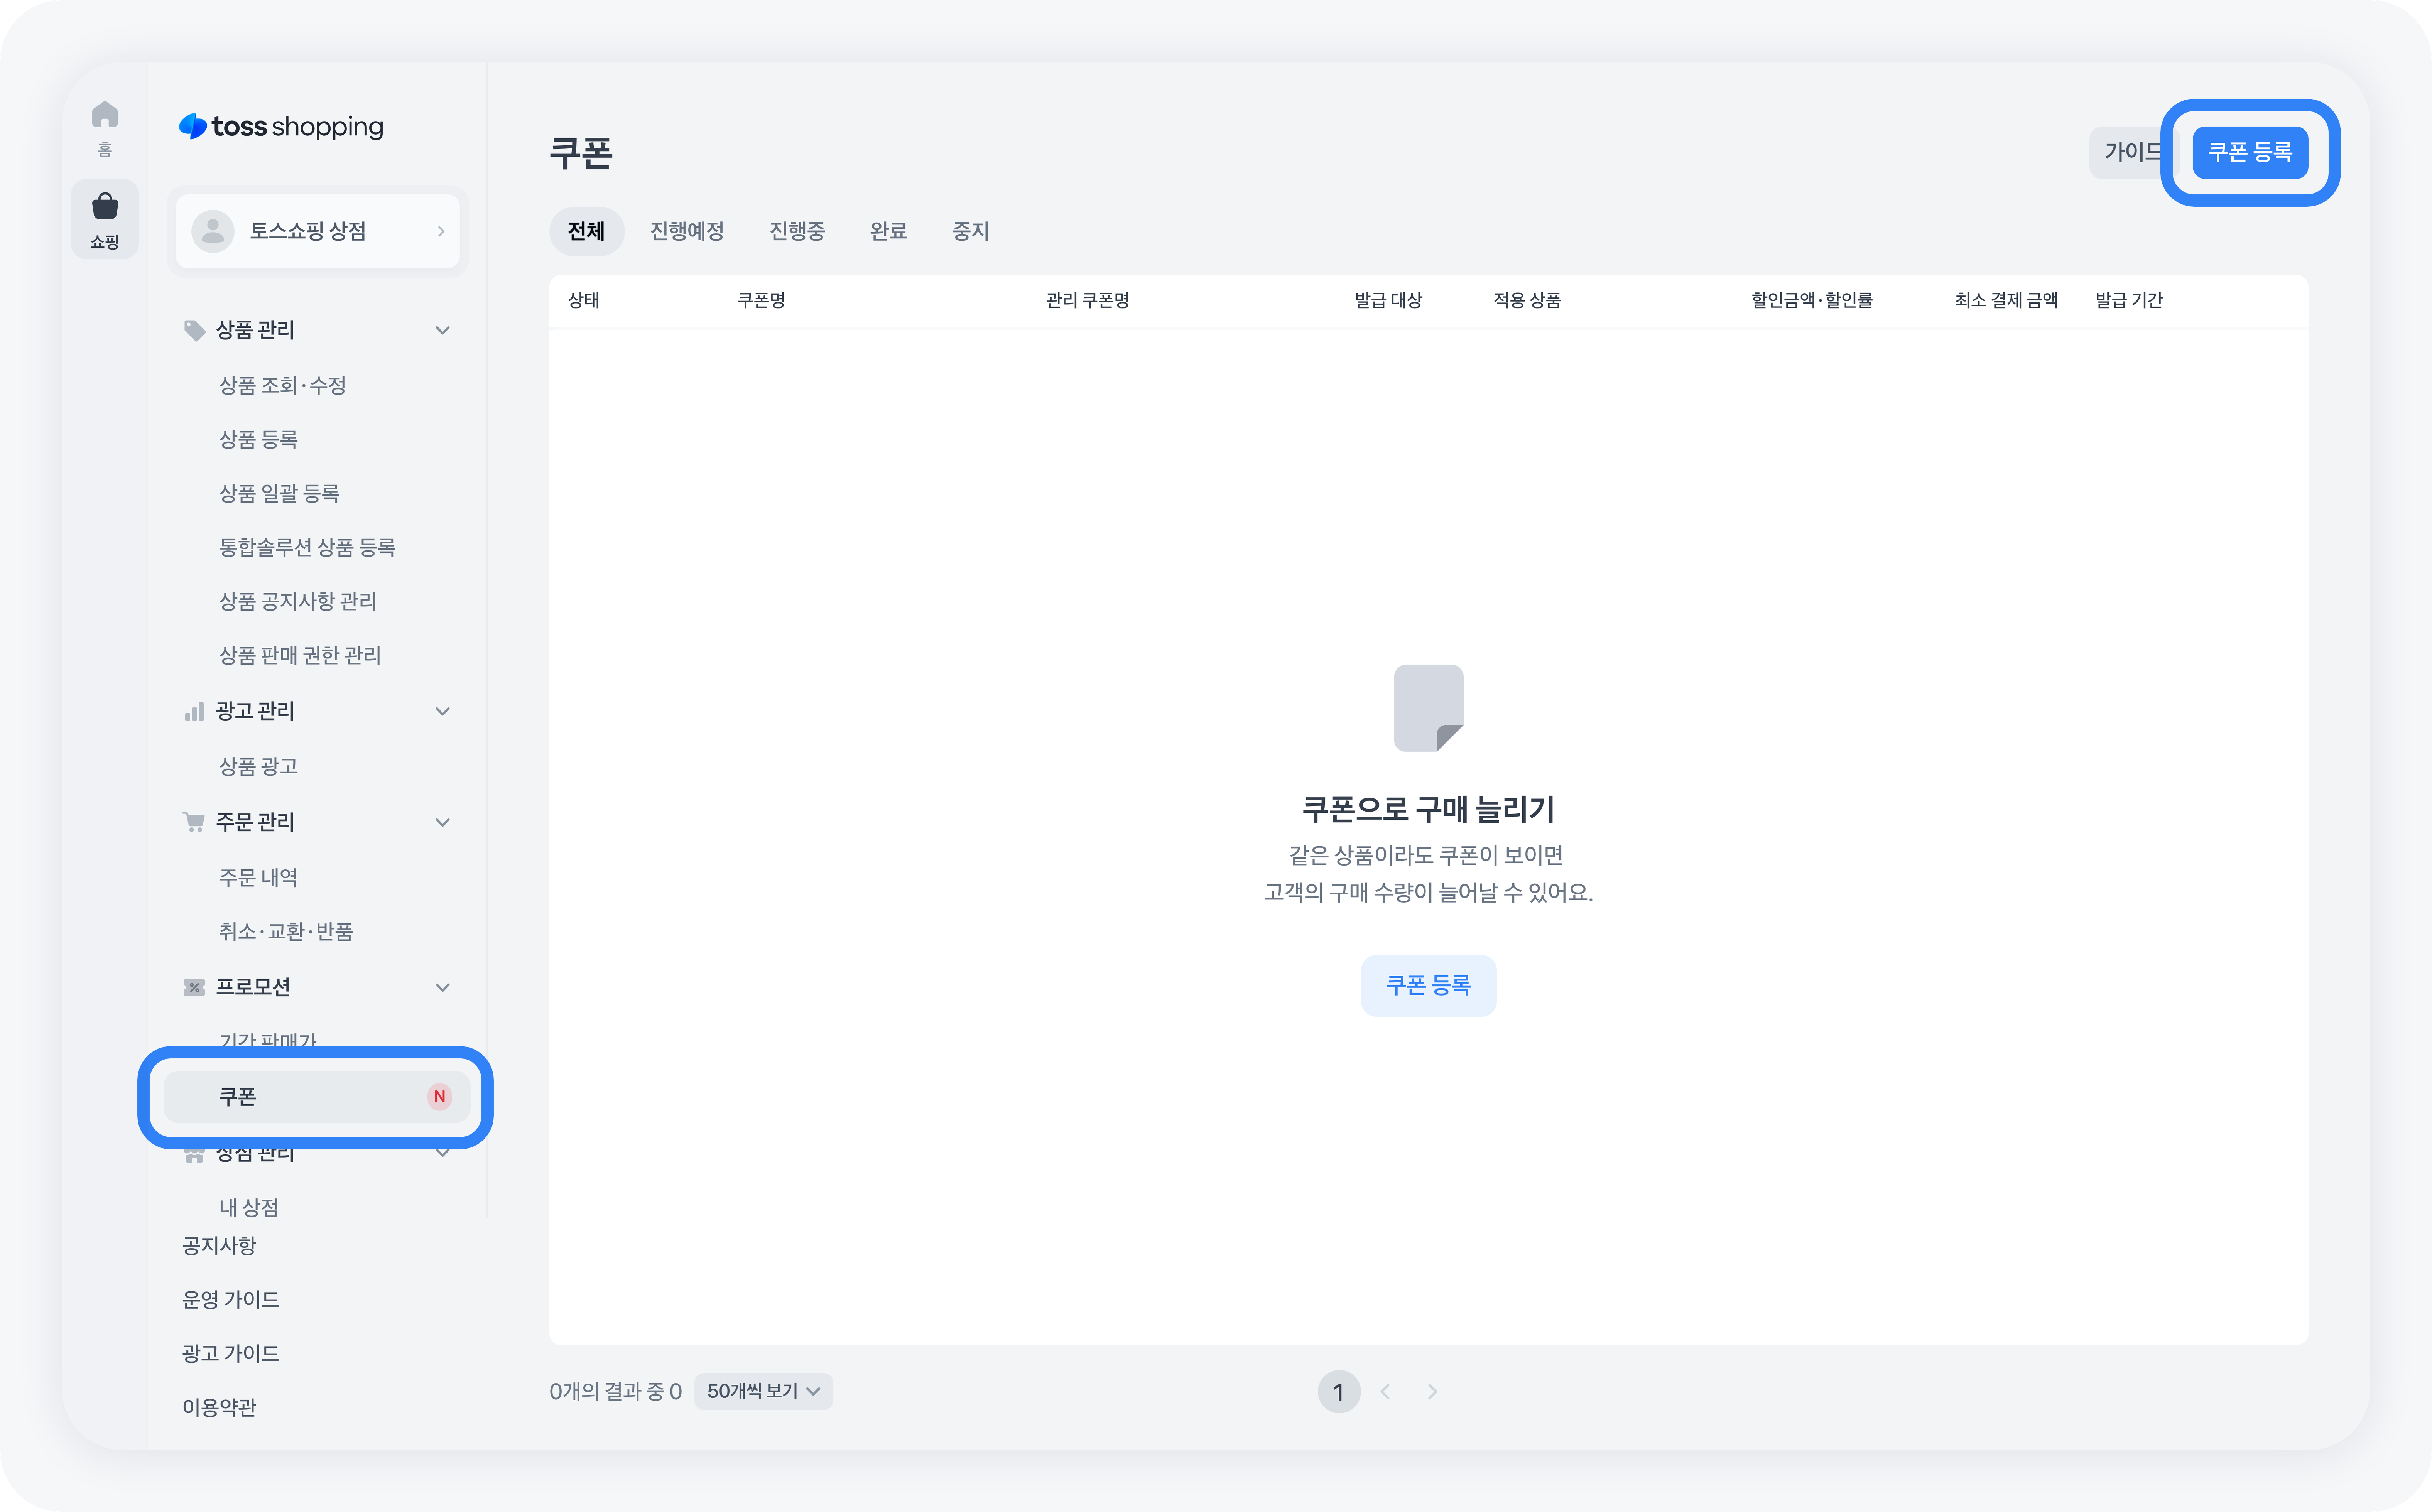Viewport: 2432px width, 1512px height.
Task: Collapse the 상품 관리 section
Action: pyautogui.click(x=442, y=330)
